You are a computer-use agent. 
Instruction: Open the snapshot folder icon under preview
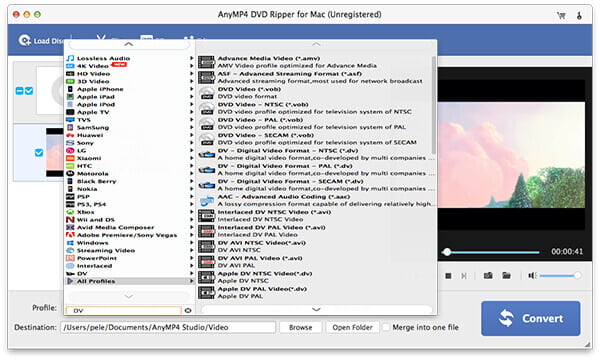[507, 275]
